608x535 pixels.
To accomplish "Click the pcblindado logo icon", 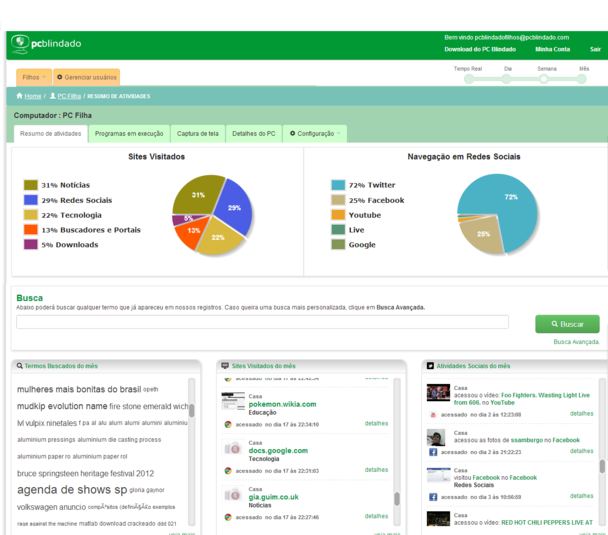I will pyautogui.click(x=20, y=44).
